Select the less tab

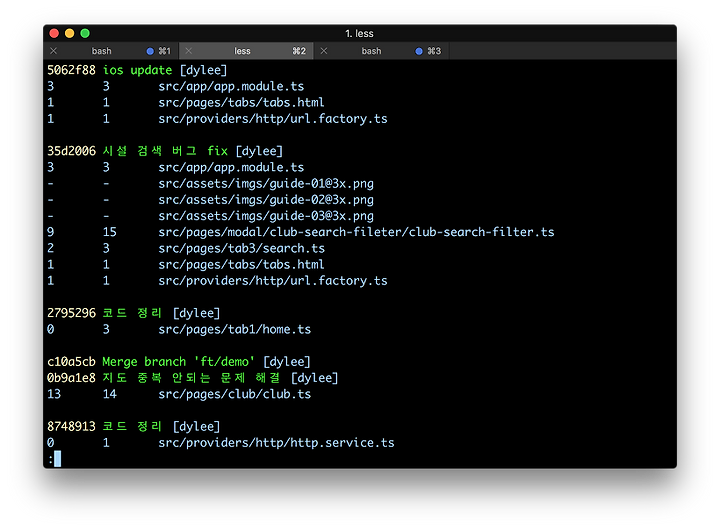tap(246, 51)
